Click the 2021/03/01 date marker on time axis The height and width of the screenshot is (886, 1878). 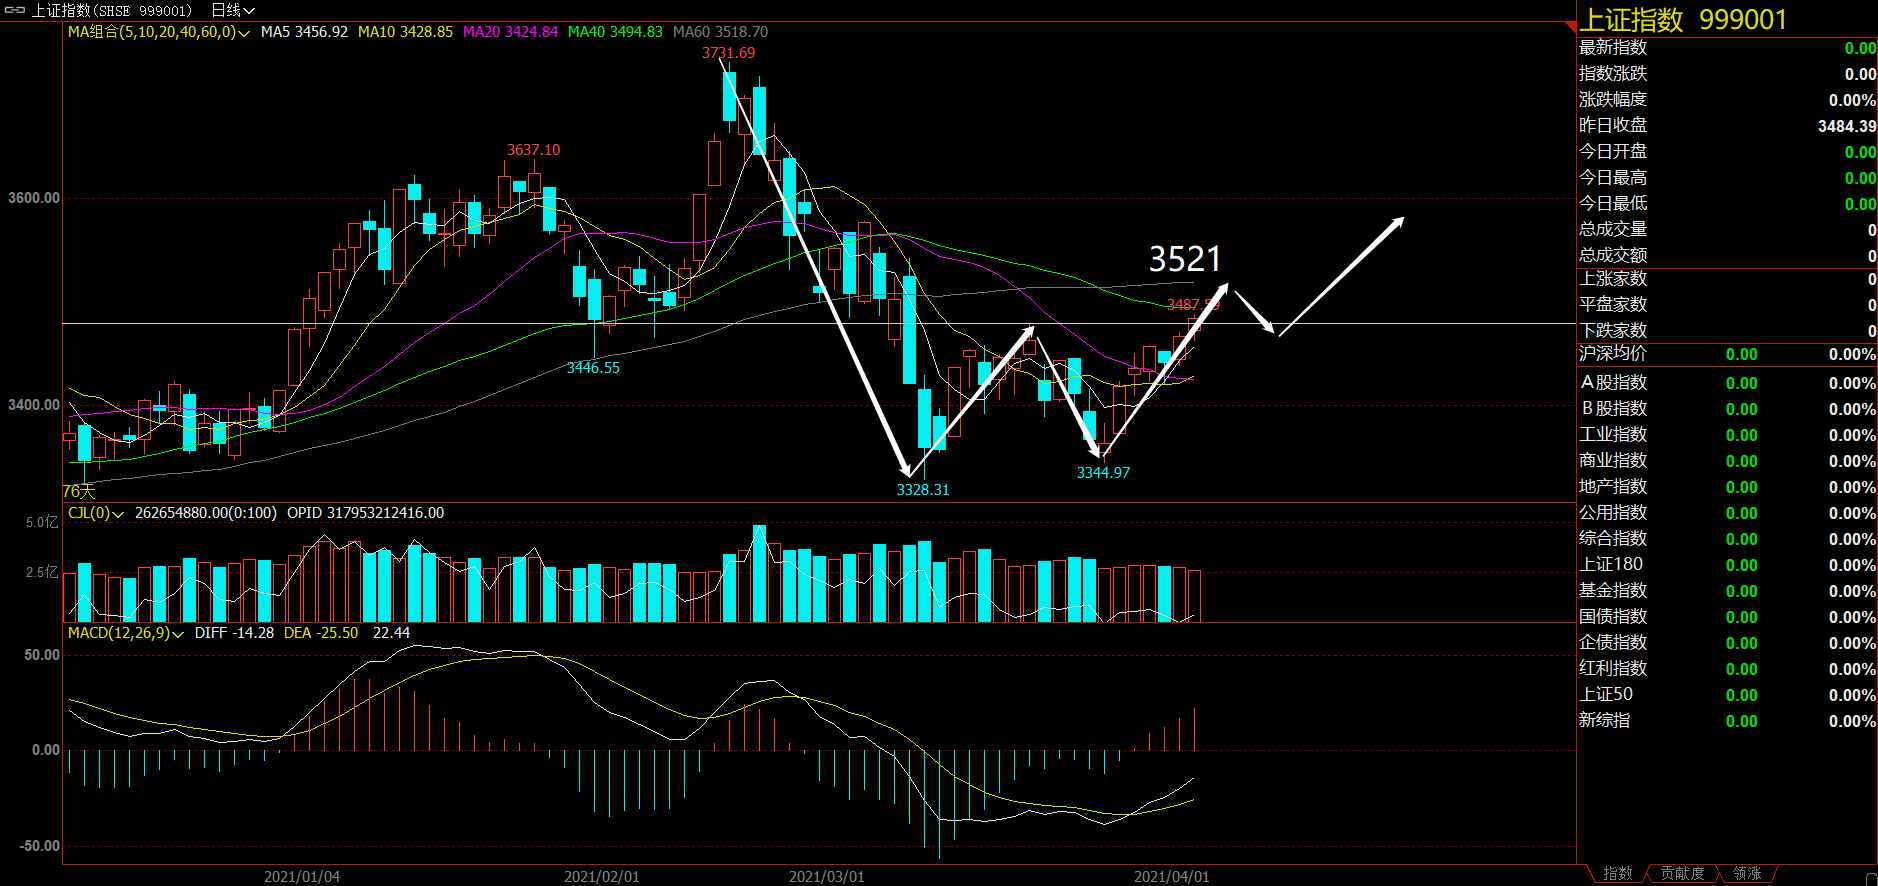click(826, 877)
